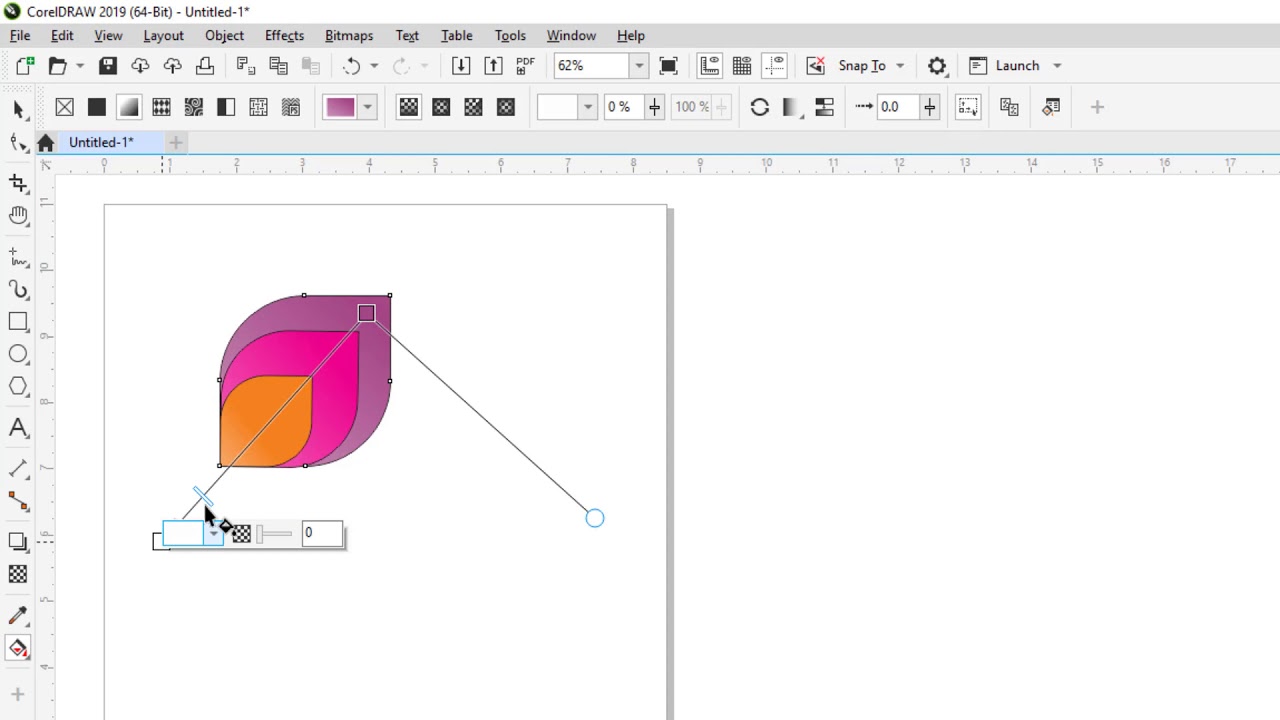This screenshot has height=720, width=1280.
Task: Undo the last action
Action: [352, 66]
